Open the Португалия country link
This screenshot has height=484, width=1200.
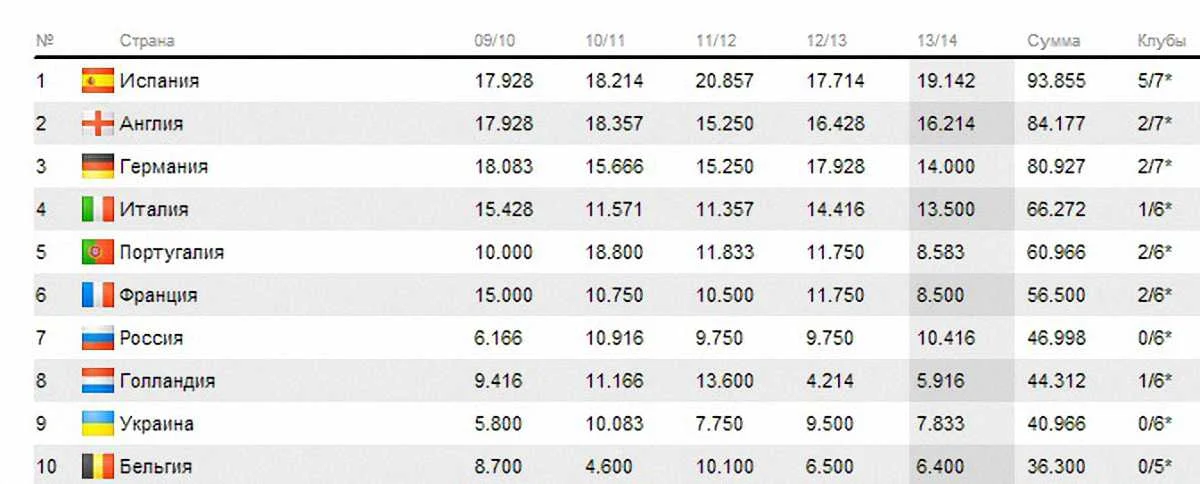coord(171,253)
